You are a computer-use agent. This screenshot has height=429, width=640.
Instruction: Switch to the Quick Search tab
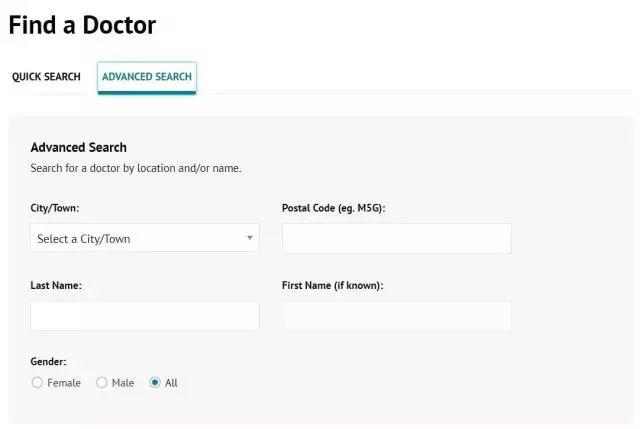coord(46,77)
